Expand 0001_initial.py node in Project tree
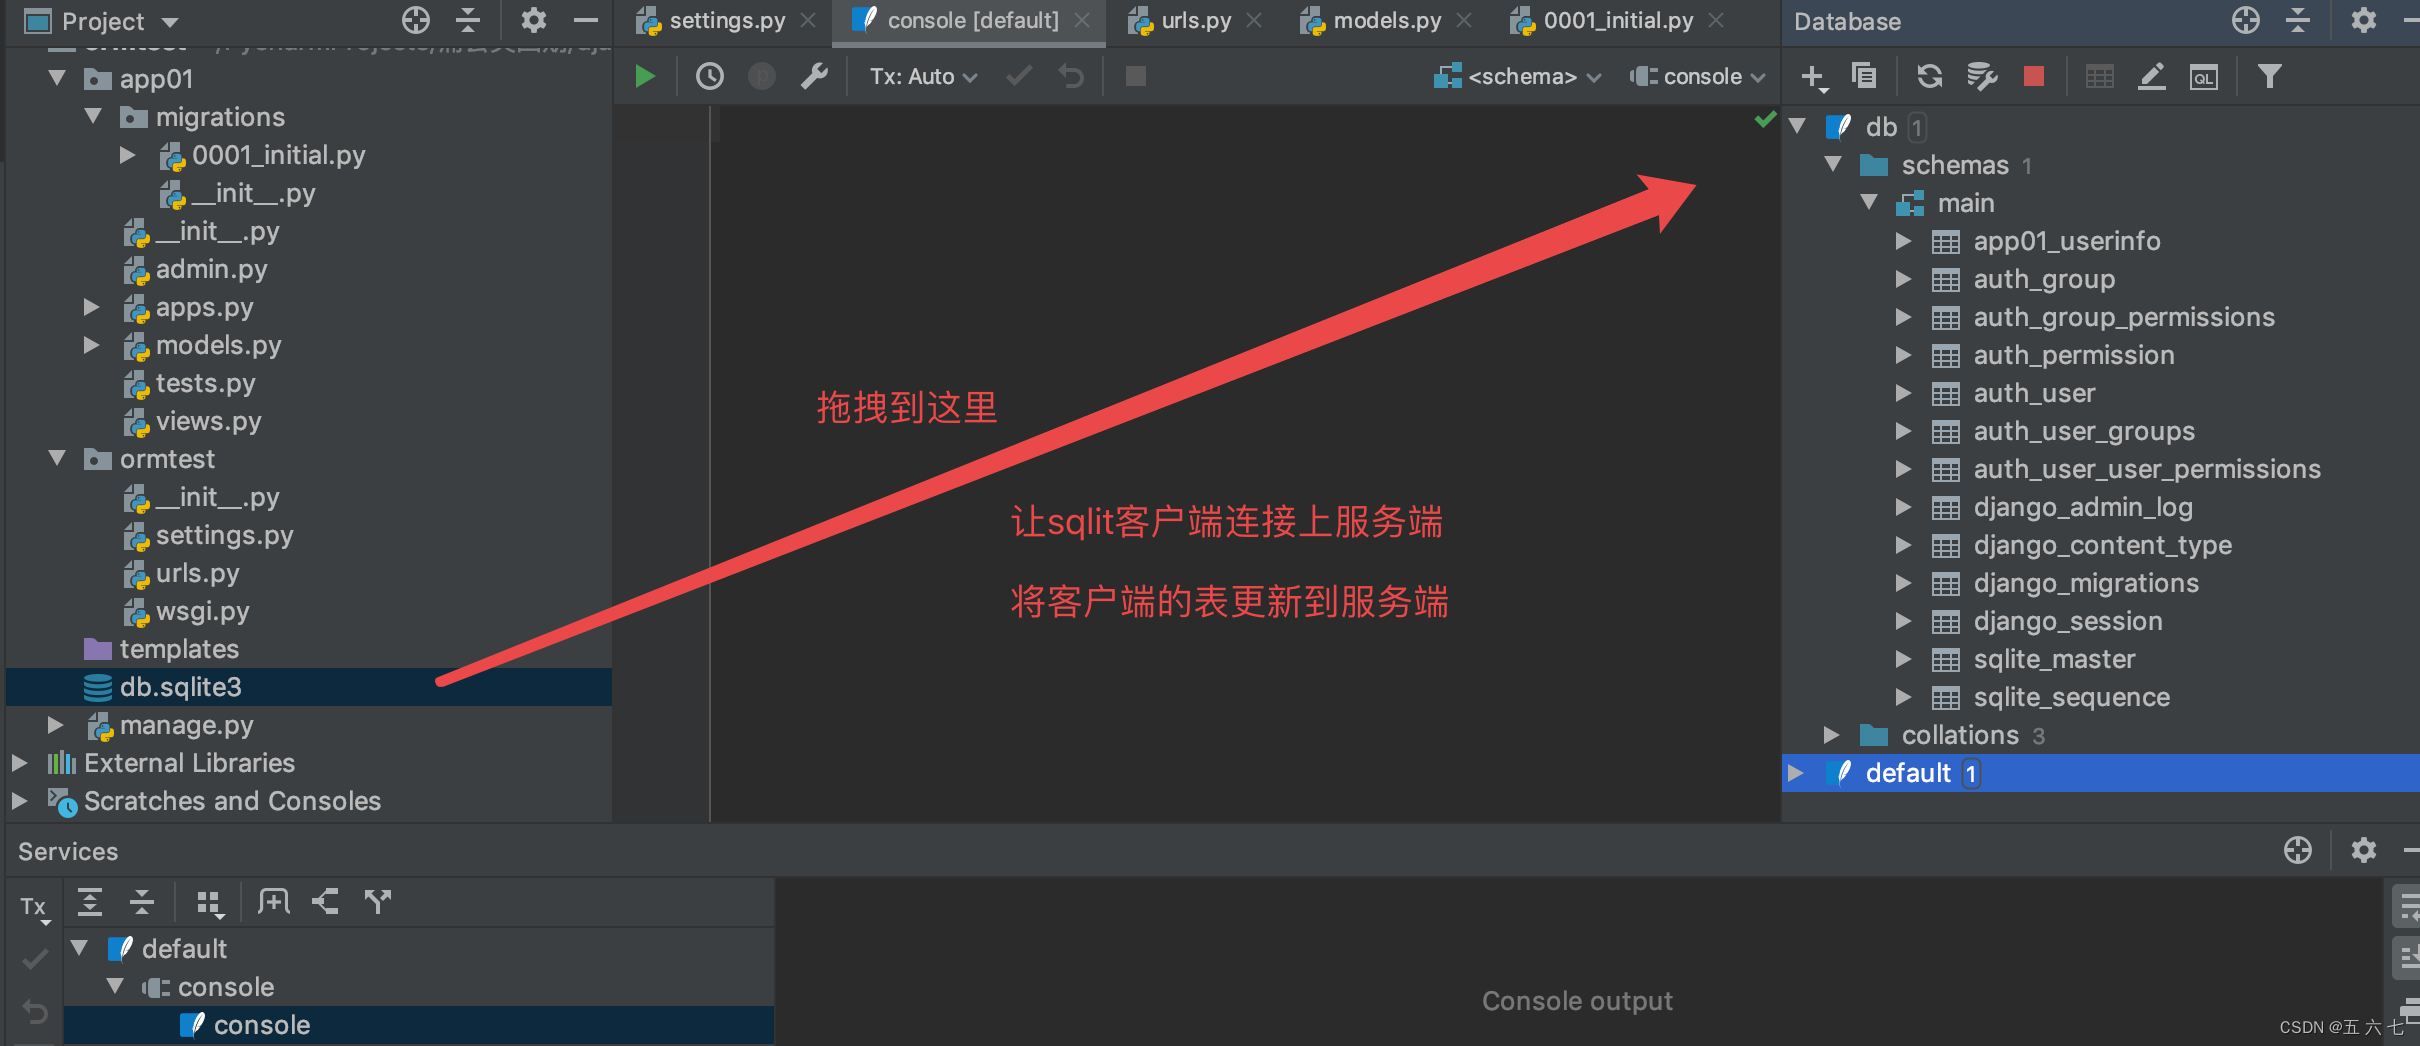This screenshot has height=1046, width=2420. click(127, 154)
